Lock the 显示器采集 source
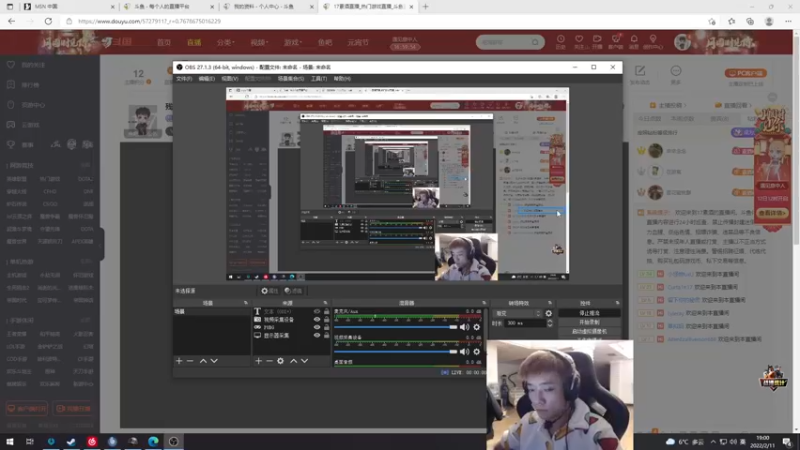 click(x=327, y=336)
